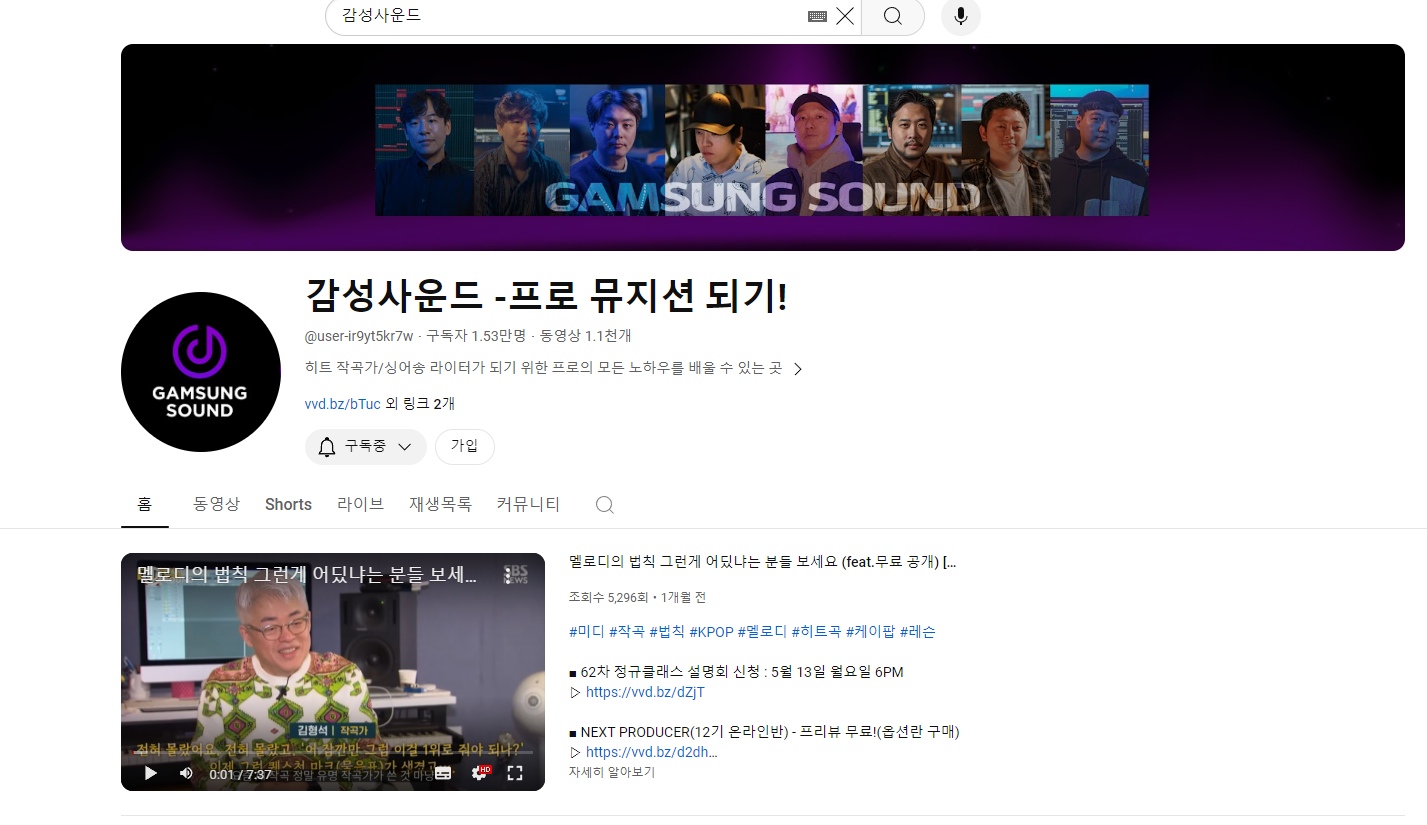This screenshot has height=825, width=1427.
Task: Click the @user-ir9yt5kr7w handle text
Action: point(359,336)
